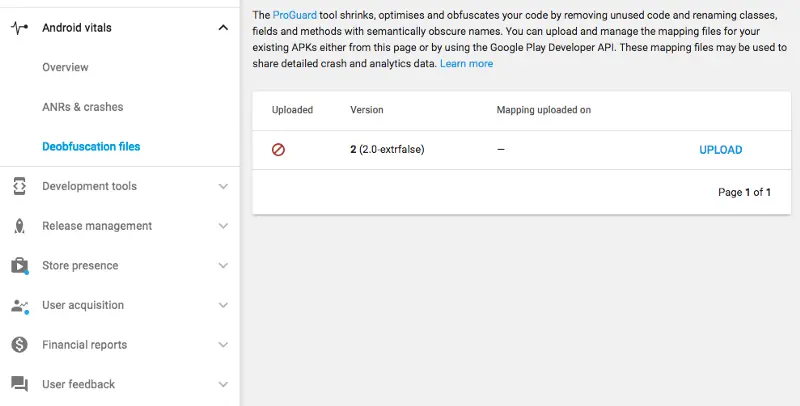The height and width of the screenshot is (406, 800).
Task: Click Upload for version 2
Action: coord(720,150)
